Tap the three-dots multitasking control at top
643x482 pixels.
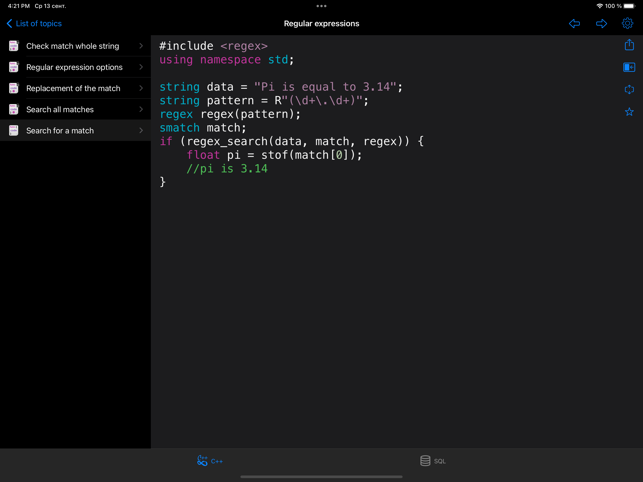point(322,6)
